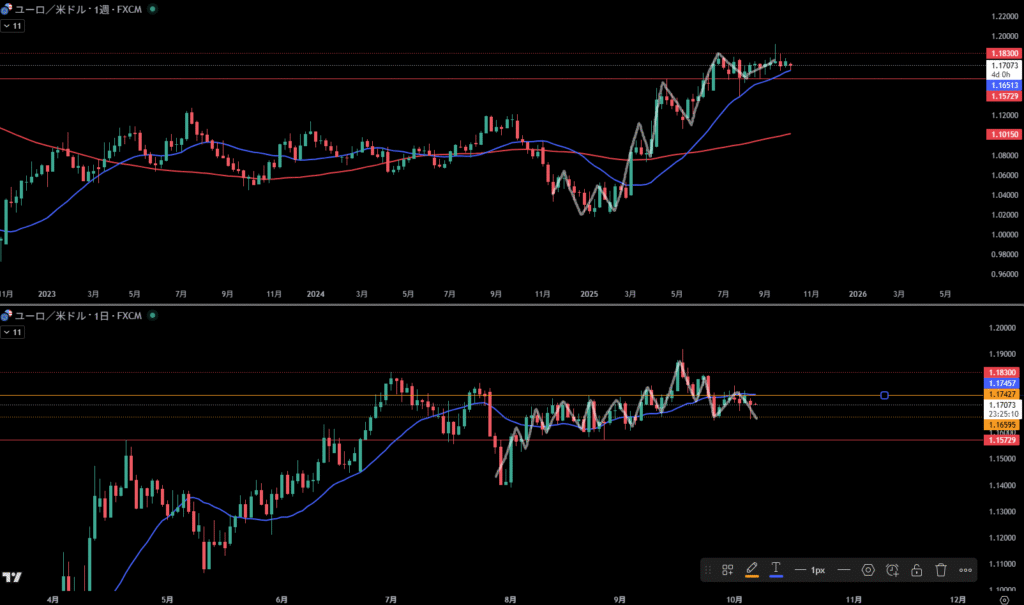Click the daily EUR/USD symbol title
The width and height of the screenshot is (1024, 605).
click(75, 315)
